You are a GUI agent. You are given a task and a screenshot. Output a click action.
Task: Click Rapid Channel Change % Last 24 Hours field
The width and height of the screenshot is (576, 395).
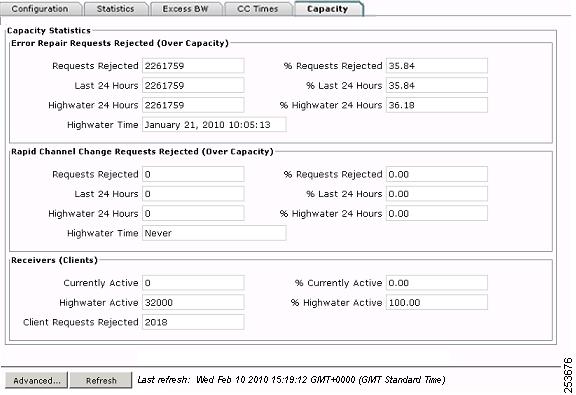coord(437,194)
